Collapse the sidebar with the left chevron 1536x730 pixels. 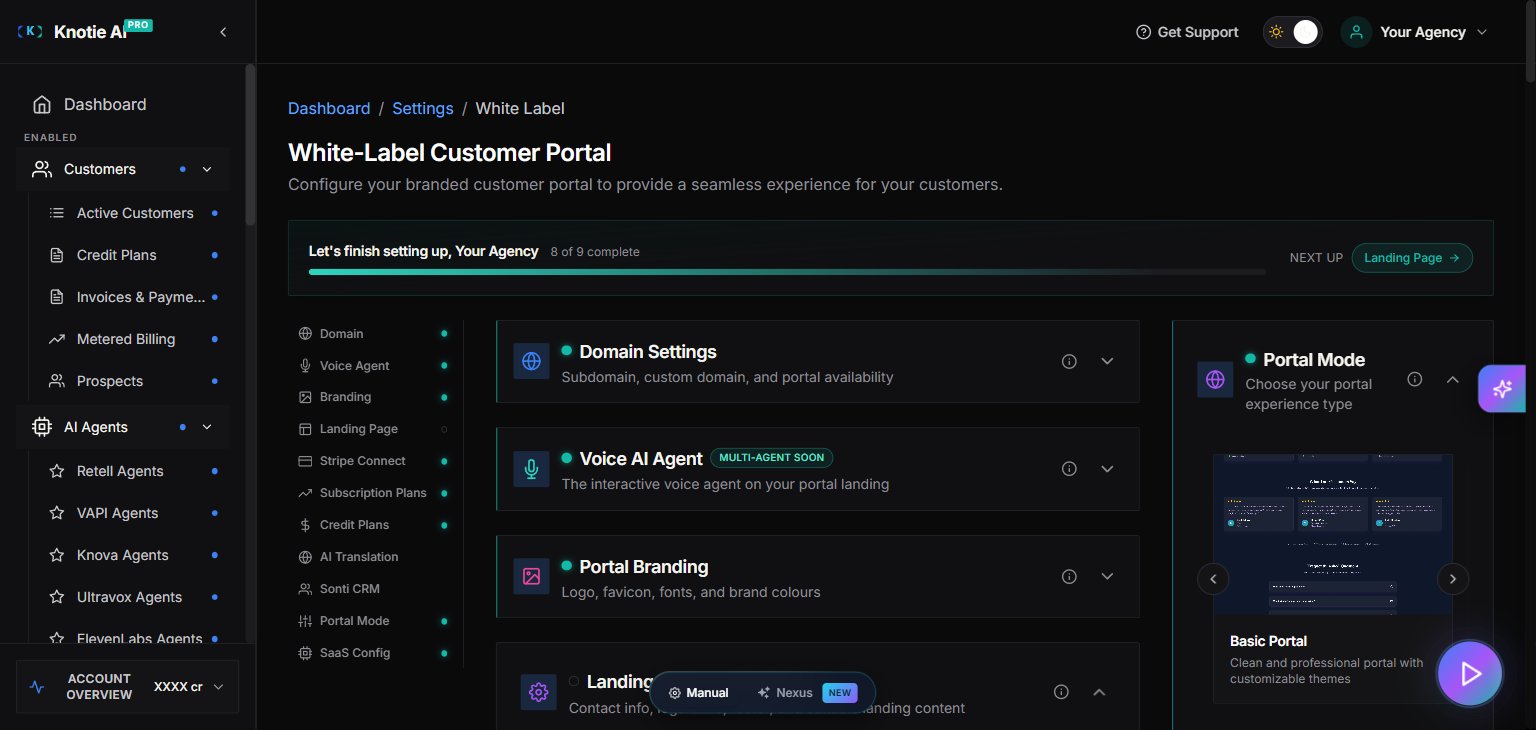pyautogui.click(x=223, y=32)
